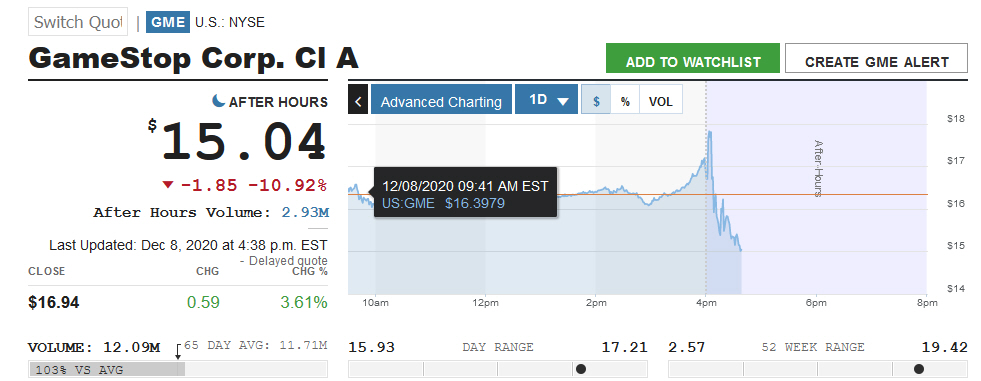Screen dimensions: 981x381
Task: Collapse chart with left chevron button
Action: click(x=358, y=101)
